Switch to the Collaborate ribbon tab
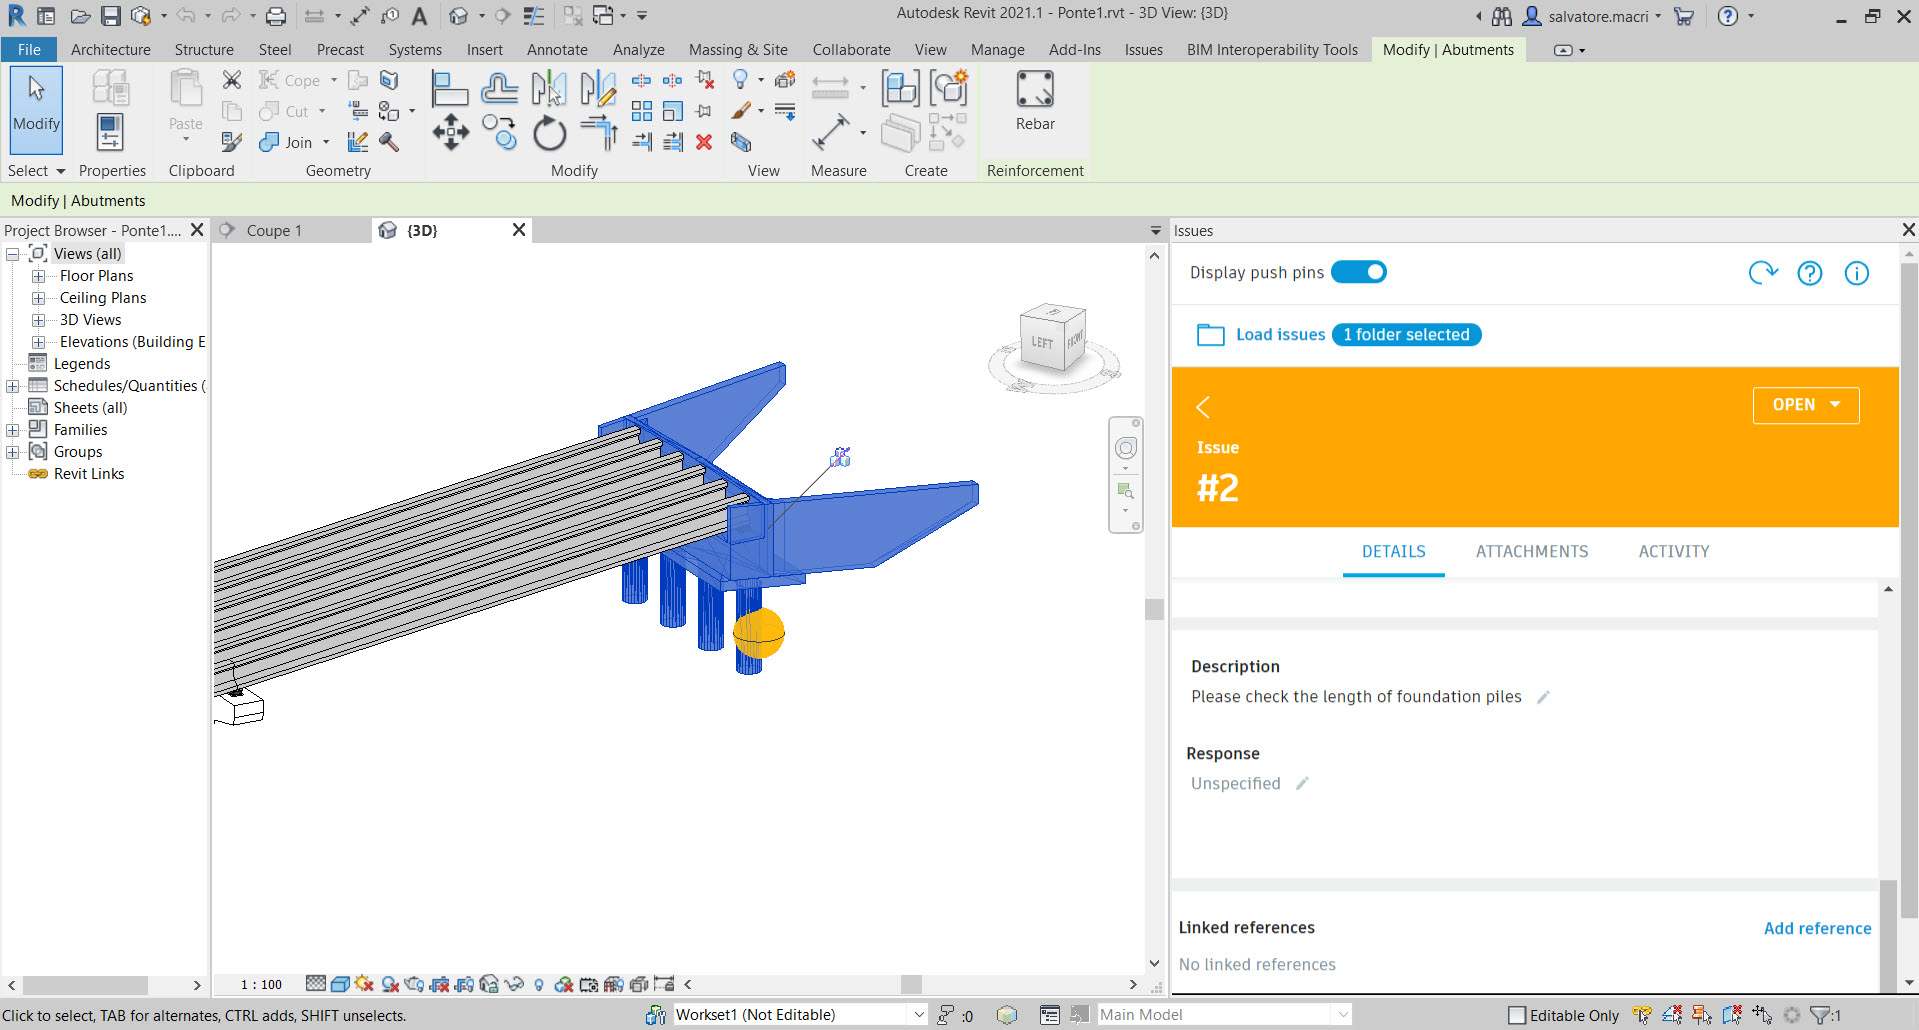Viewport: 1919px width, 1030px height. click(851, 49)
